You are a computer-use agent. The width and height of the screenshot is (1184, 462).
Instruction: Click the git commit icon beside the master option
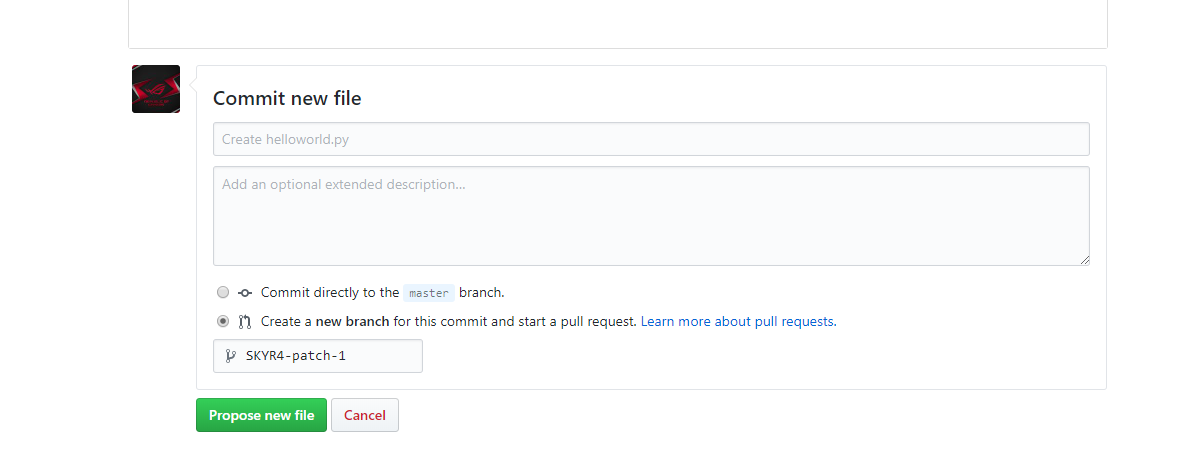(245, 293)
